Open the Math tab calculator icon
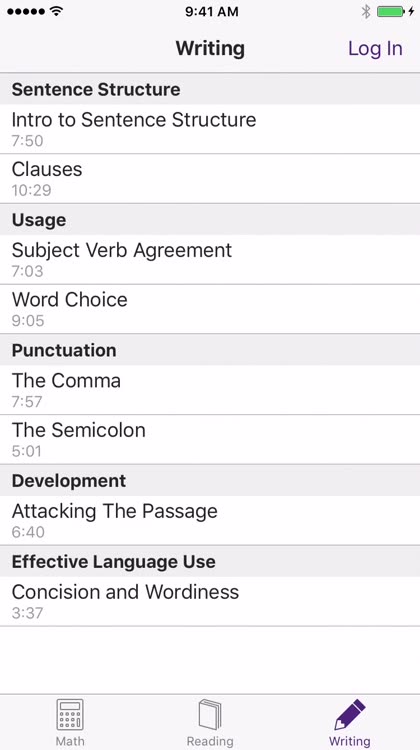This screenshot has height=750, width=420. click(x=70, y=715)
